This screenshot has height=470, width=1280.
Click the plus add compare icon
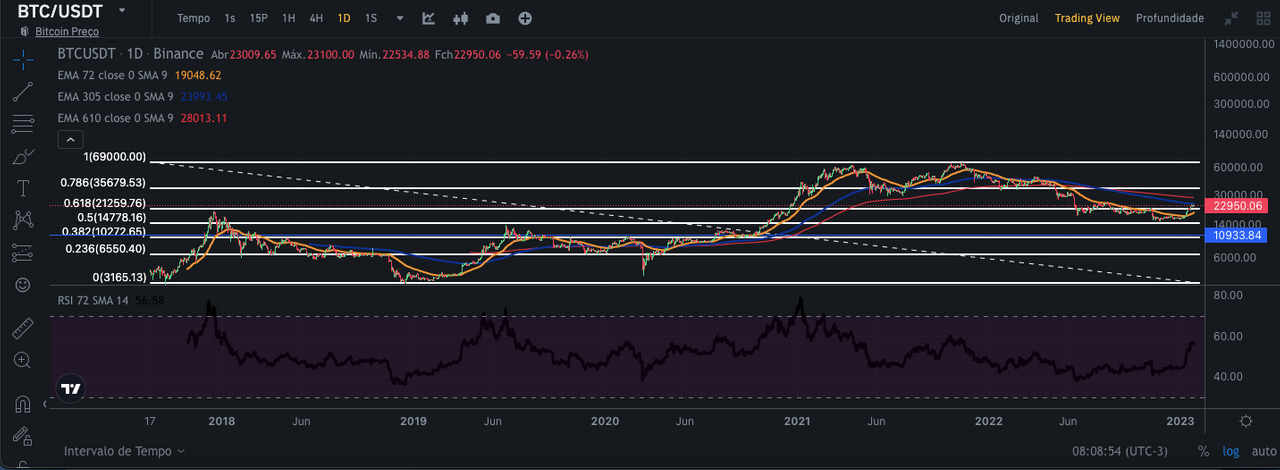tap(525, 18)
